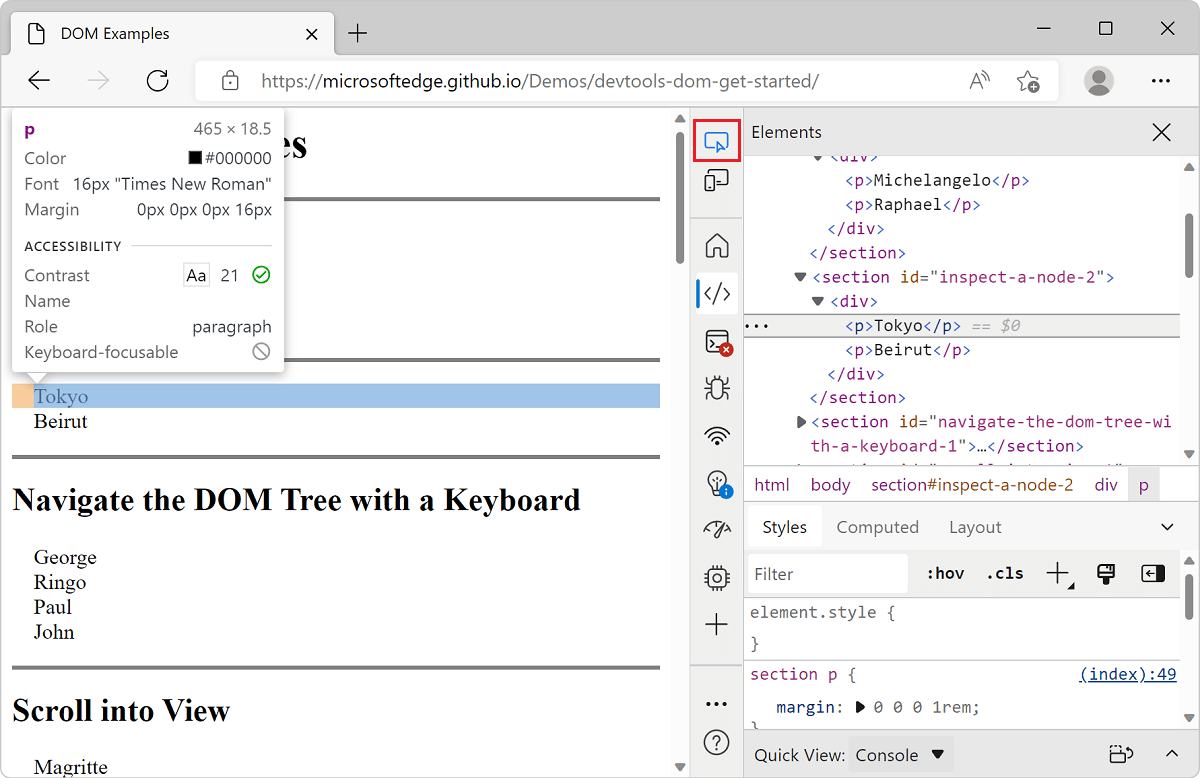The height and width of the screenshot is (778, 1200).
Task: Open the Memory tool chip icon
Action: [x=716, y=577]
